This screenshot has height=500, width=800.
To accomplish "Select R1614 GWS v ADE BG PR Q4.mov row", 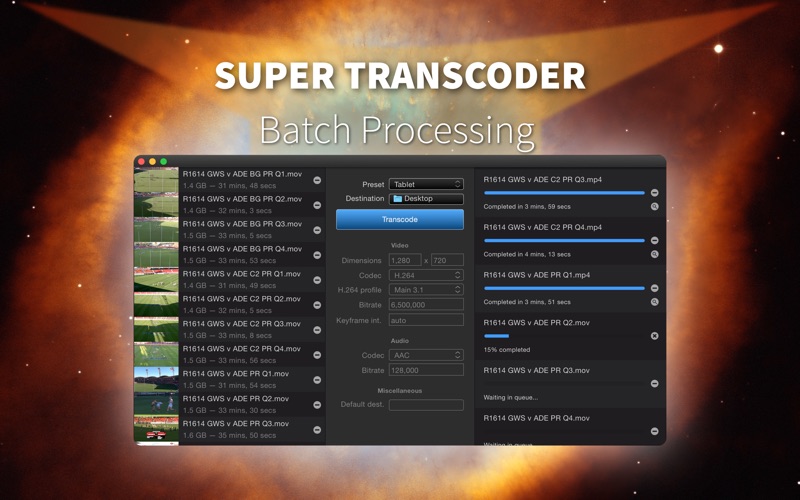I will click(230, 255).
